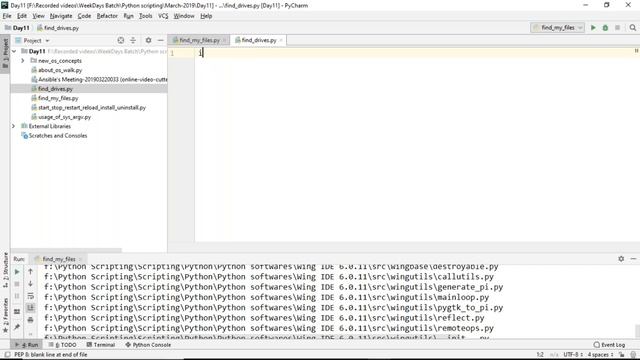This screenshot has height=360, width=640.
Task: Open the Edit menu
Action: coord(22,16)
